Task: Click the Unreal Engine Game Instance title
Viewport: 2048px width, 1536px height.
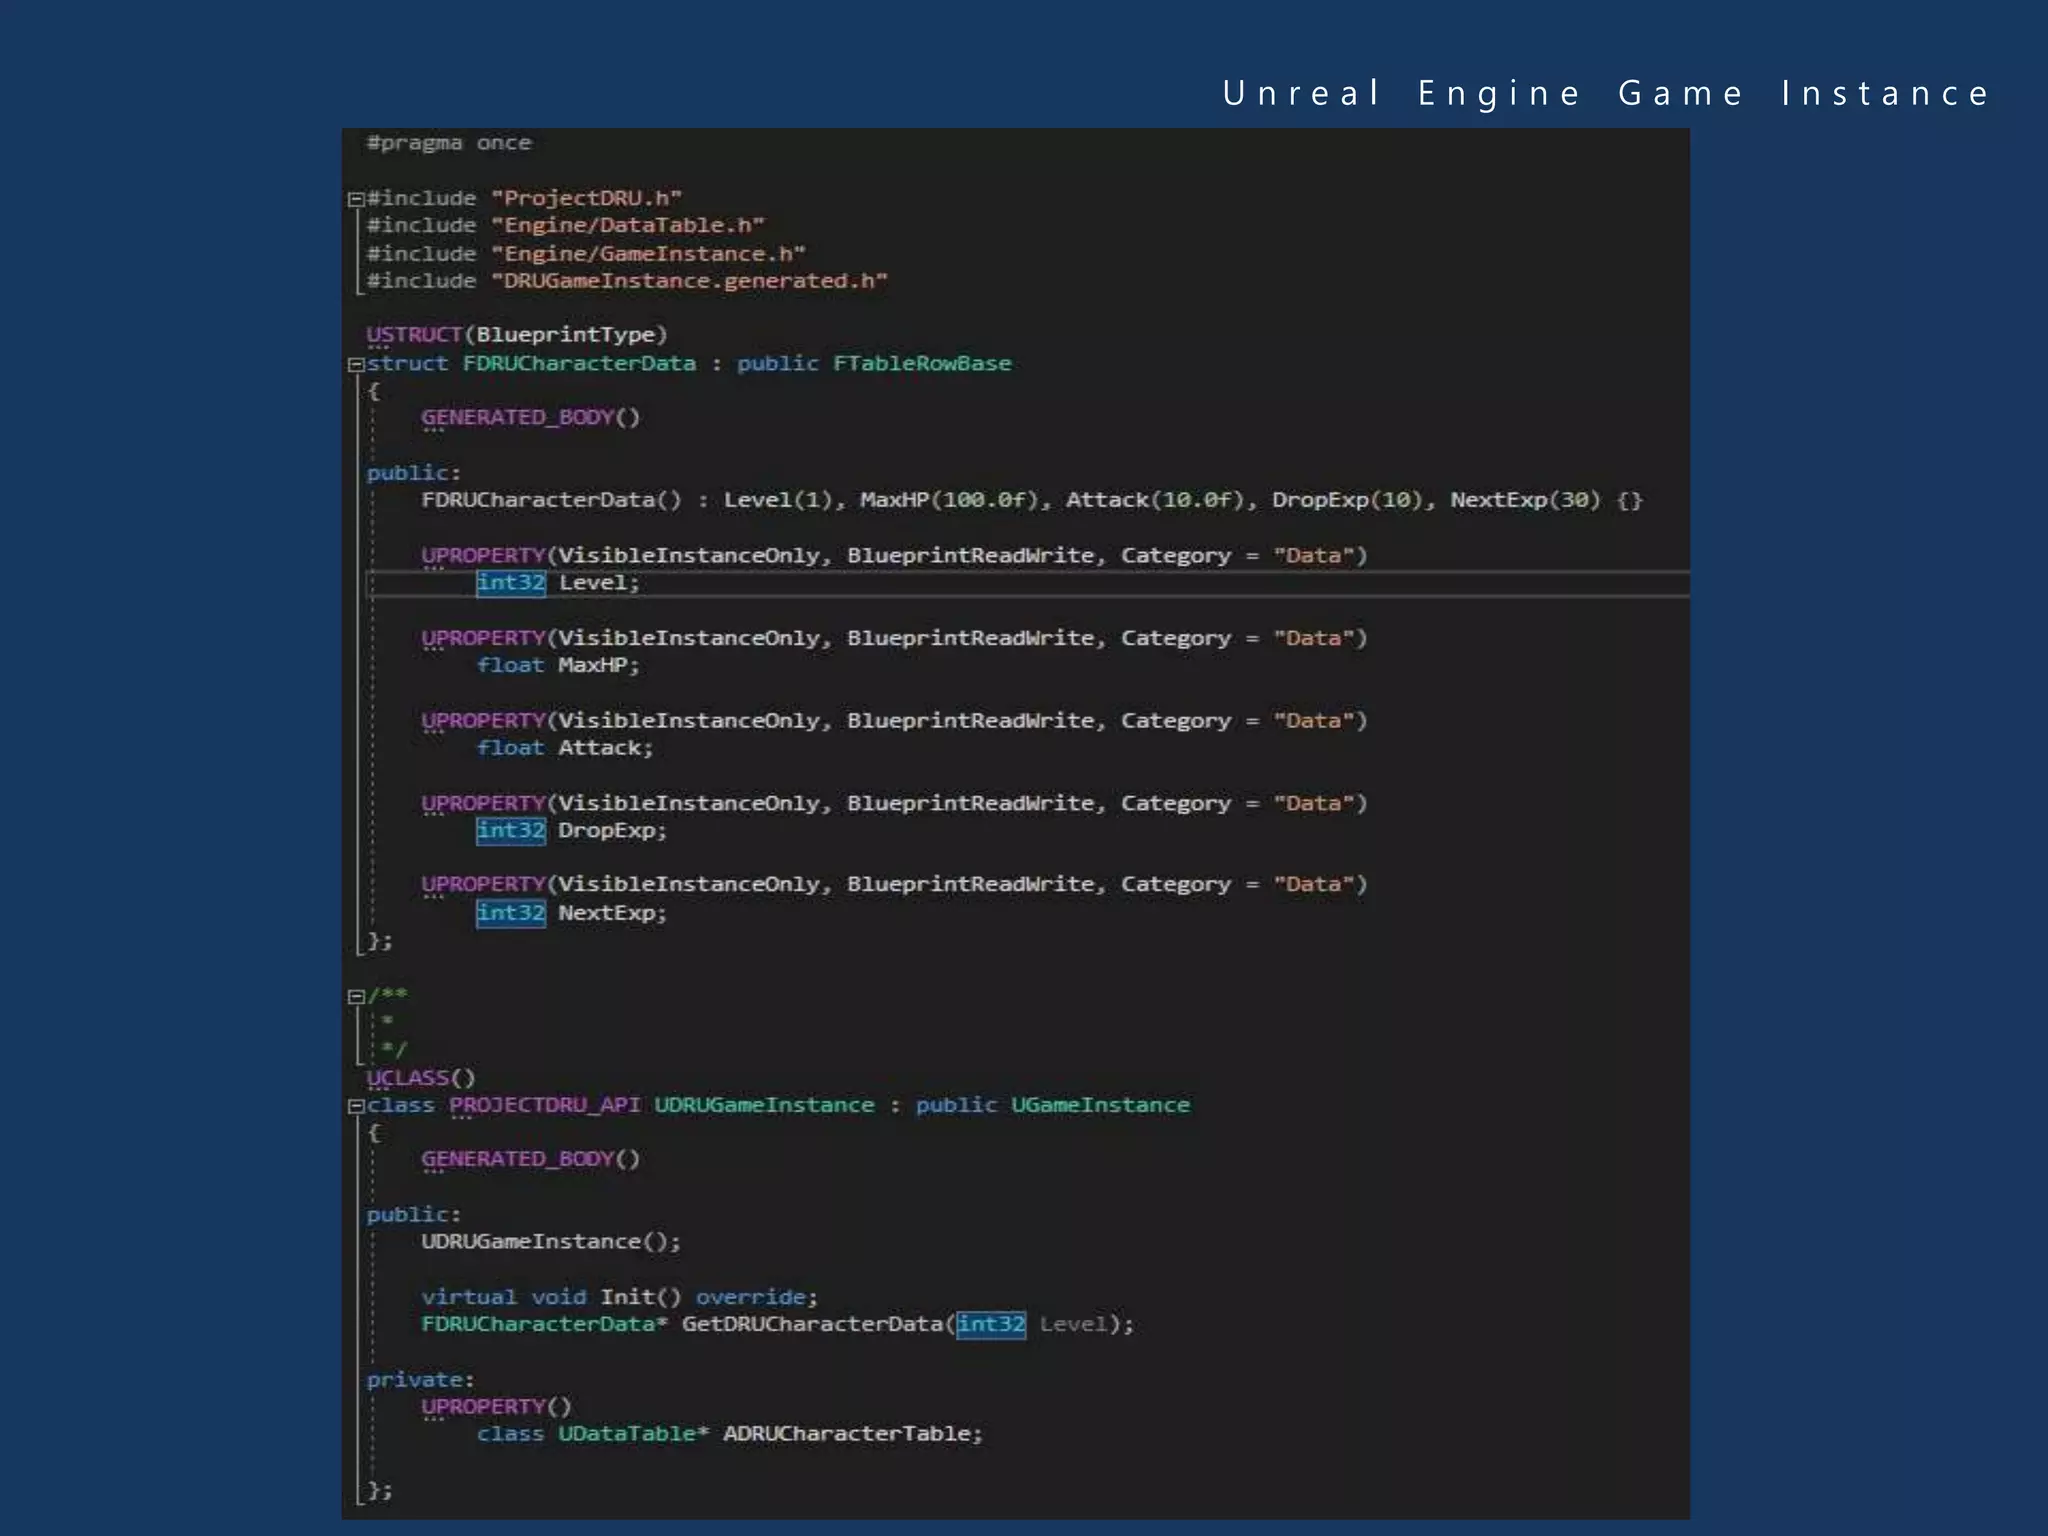Action: [x=1606, y=93]
